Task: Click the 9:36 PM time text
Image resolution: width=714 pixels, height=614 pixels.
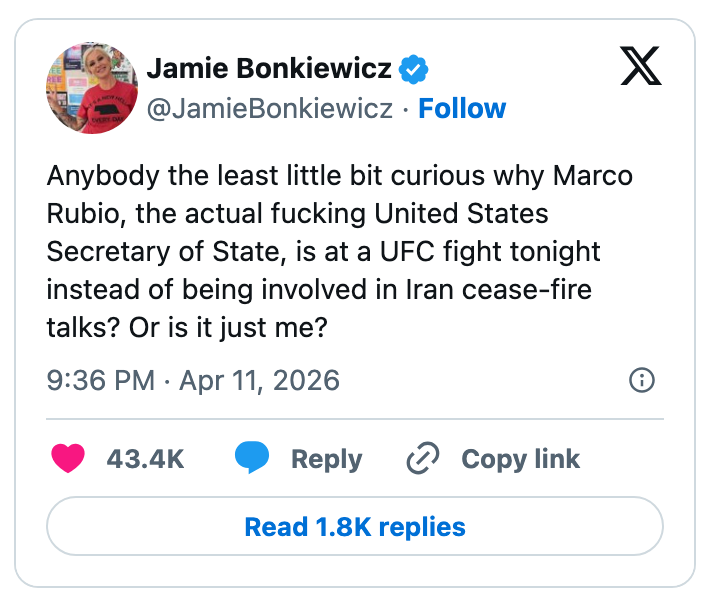Action: pos(100,380)
